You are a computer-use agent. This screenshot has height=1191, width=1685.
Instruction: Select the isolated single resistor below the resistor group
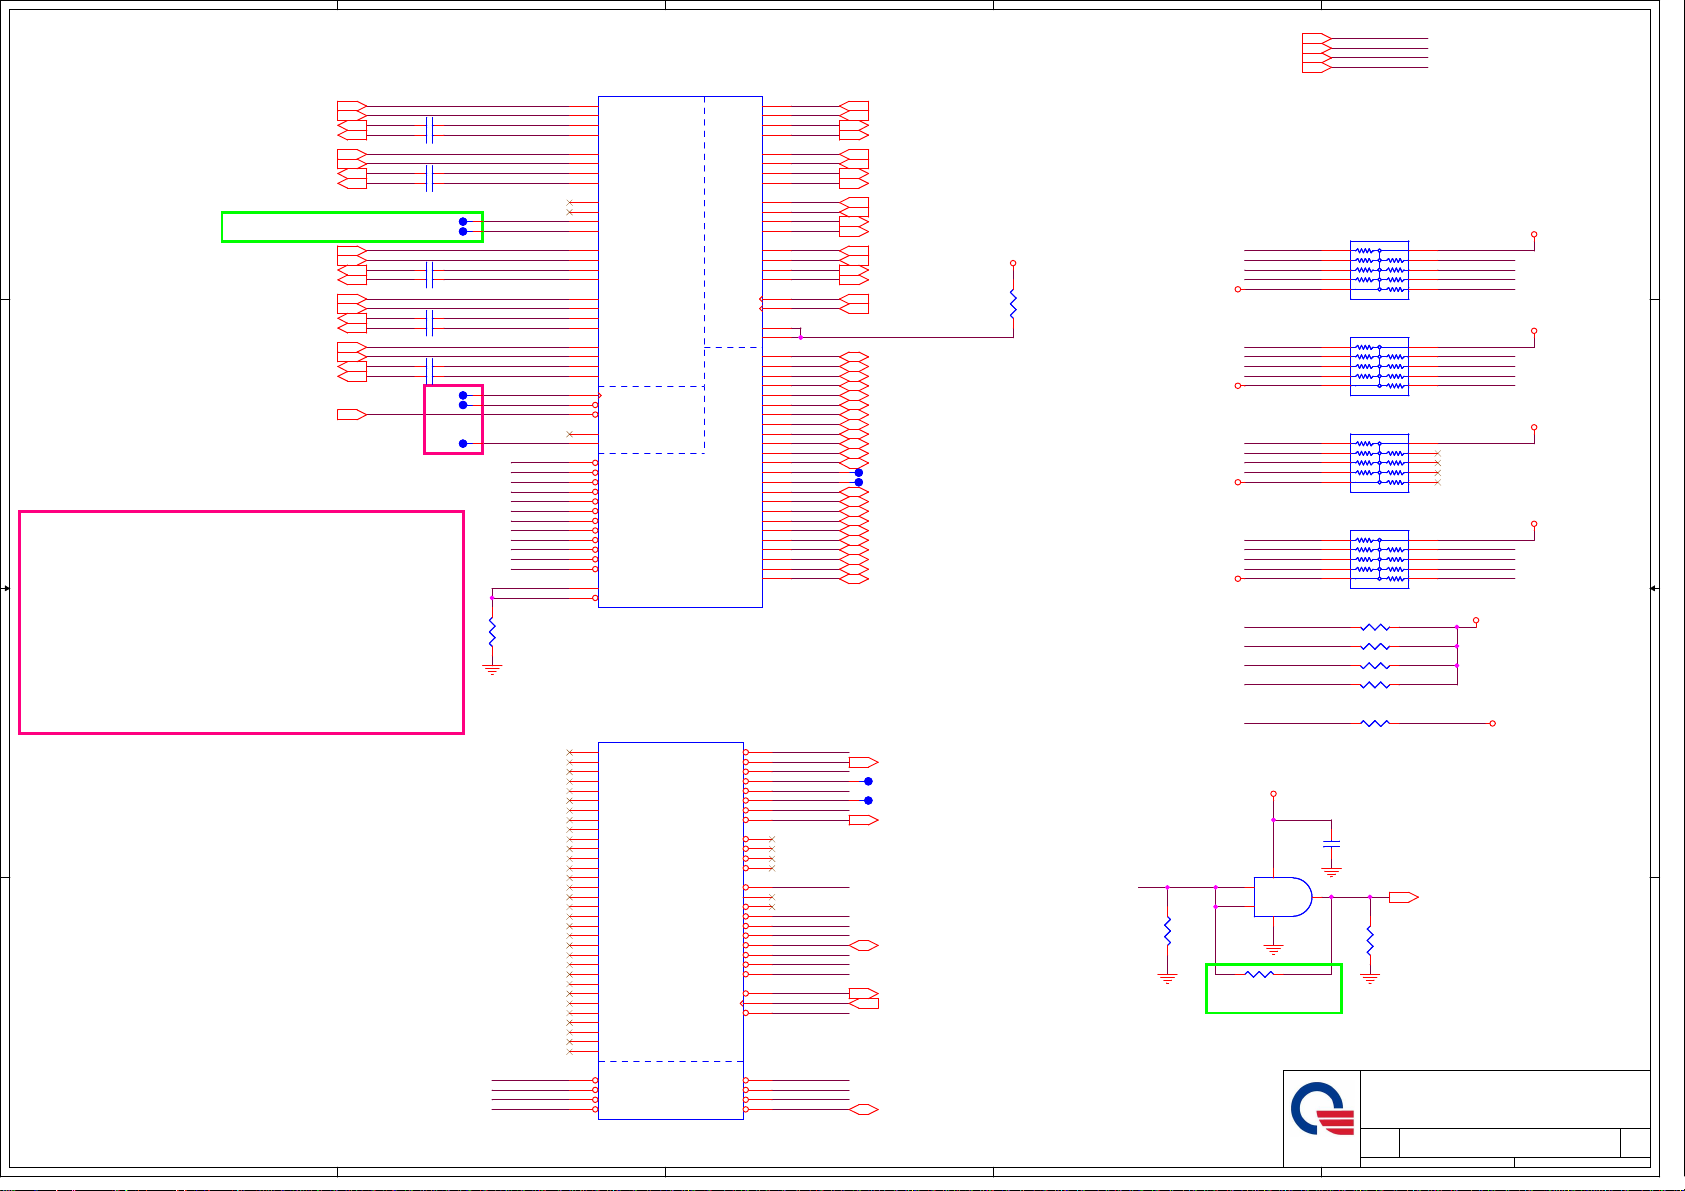pyautogui.click(x=1376, y=723)
